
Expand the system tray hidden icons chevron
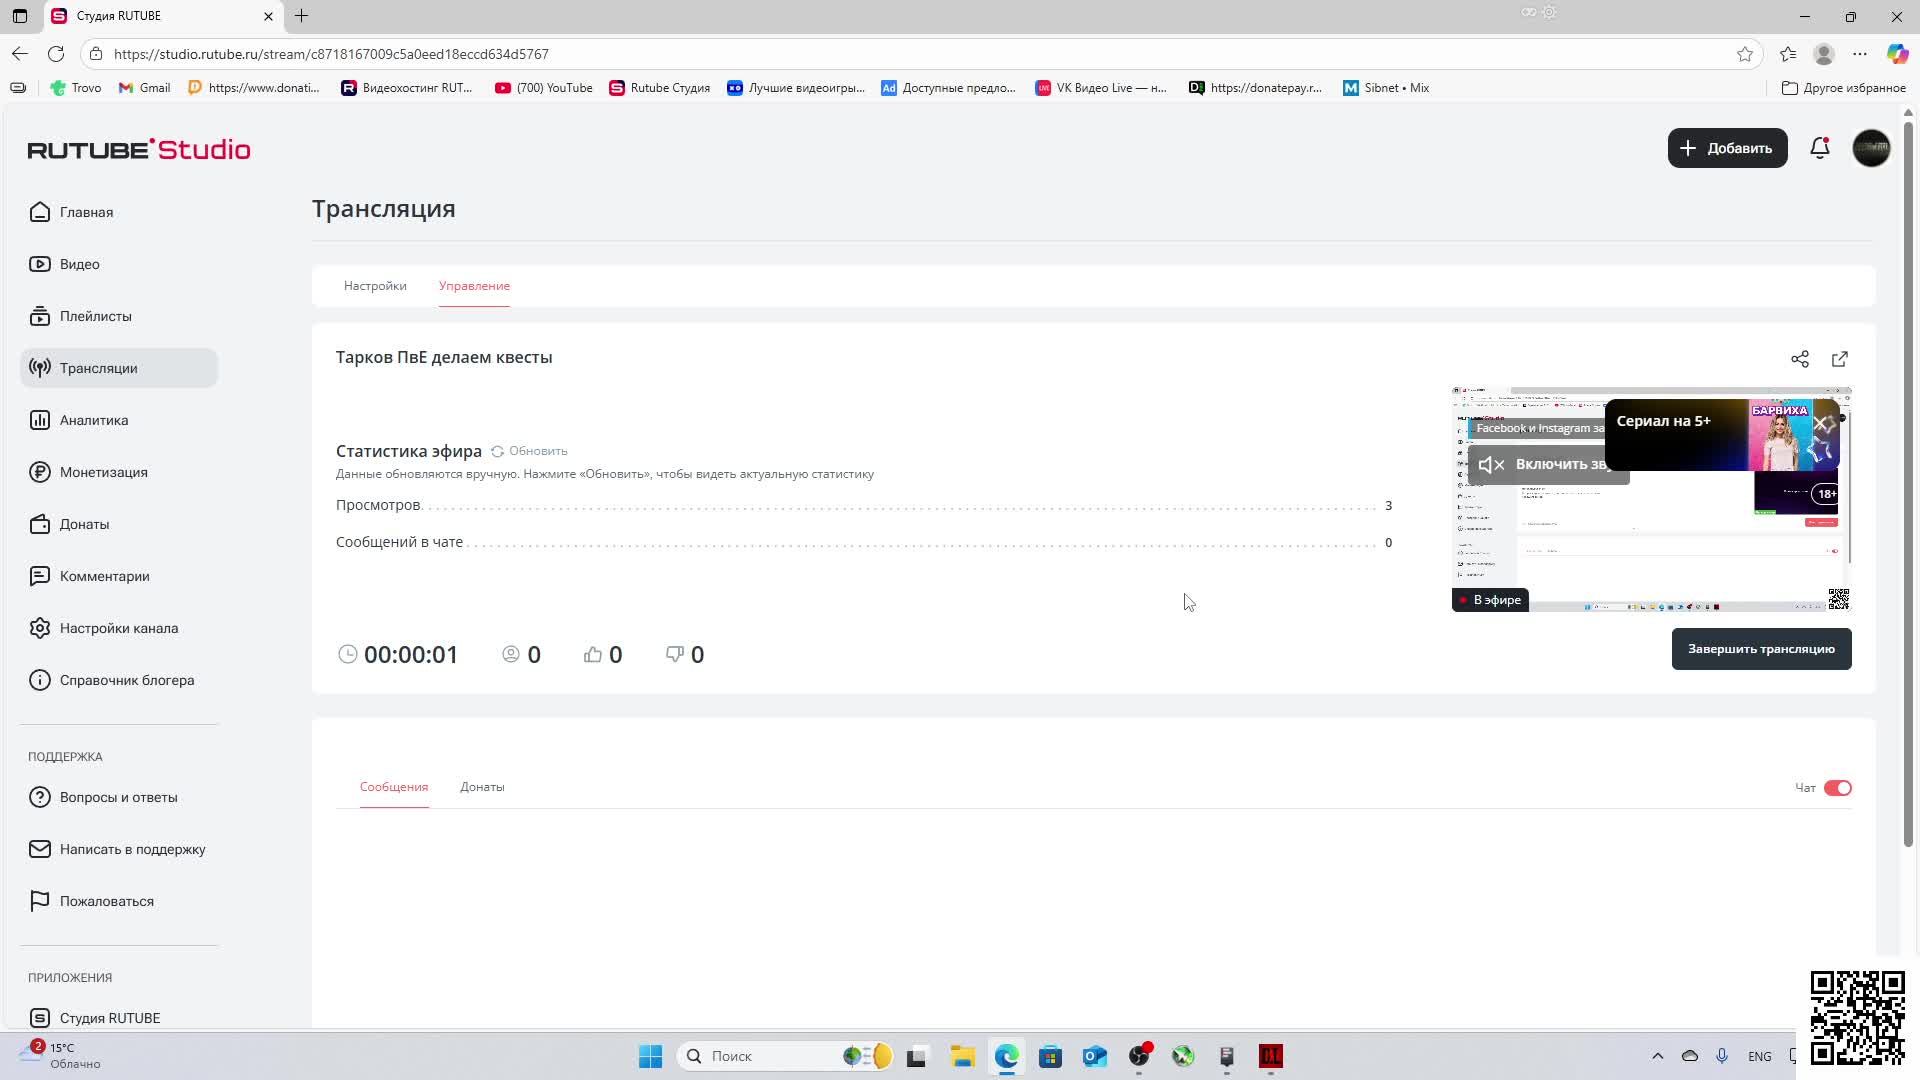[1657, 1056]
